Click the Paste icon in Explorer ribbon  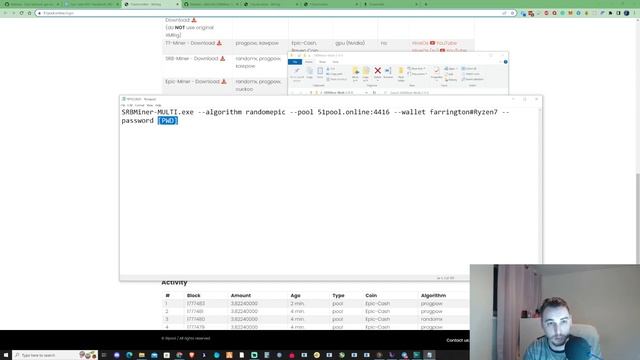[320, 73]
